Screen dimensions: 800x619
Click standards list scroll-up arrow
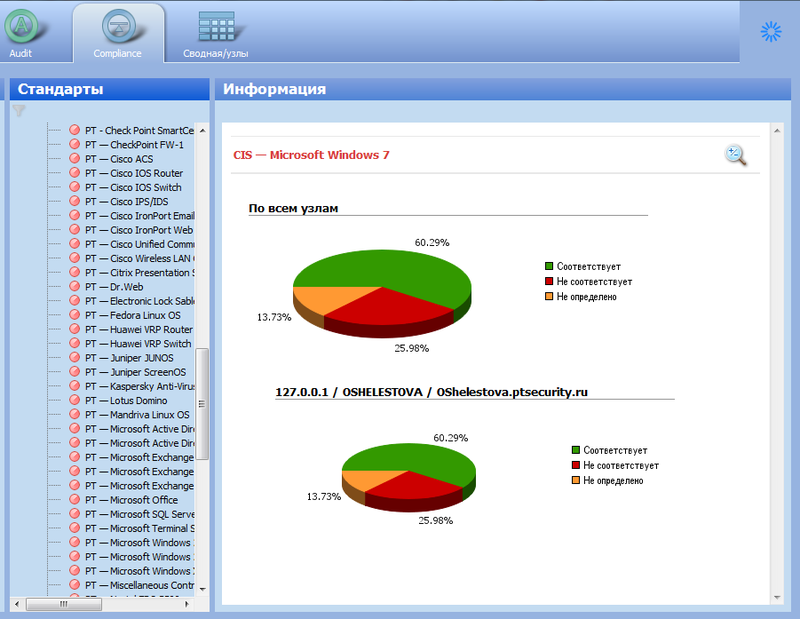(203, 131)
